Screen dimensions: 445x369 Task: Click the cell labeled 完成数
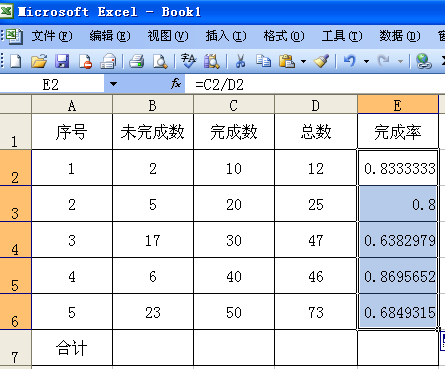(x=234, y=132)
